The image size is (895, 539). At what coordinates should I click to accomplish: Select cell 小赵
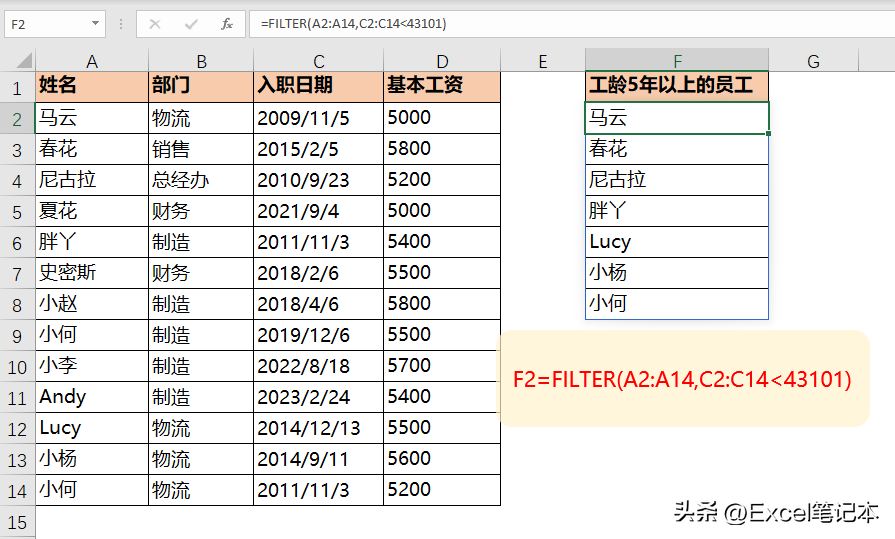tap(92, 303)
